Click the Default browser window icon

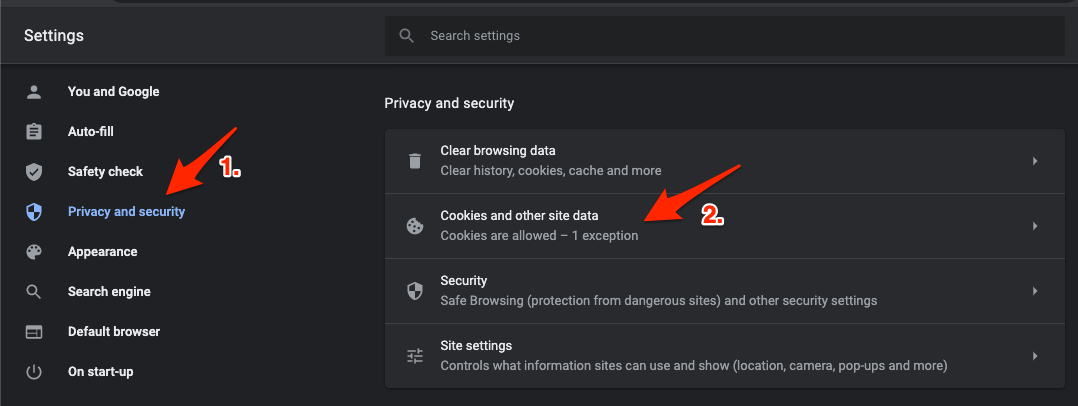(x=34, y=332)
